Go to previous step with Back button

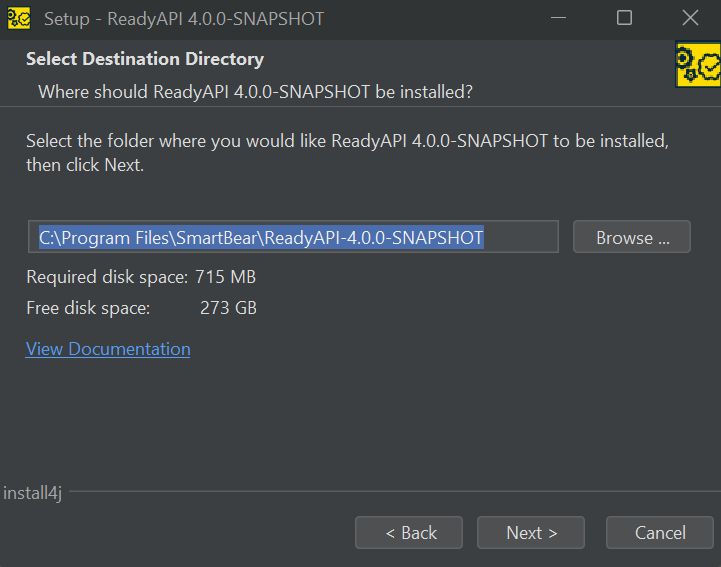click(x=409, y=533)
